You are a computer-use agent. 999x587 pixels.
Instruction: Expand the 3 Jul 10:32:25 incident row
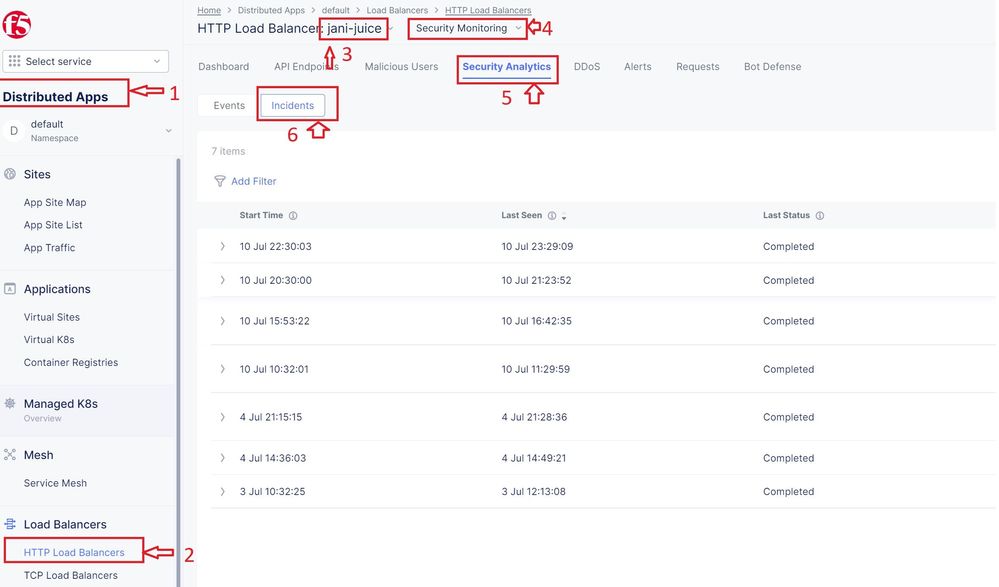click(x=223, y=492)
